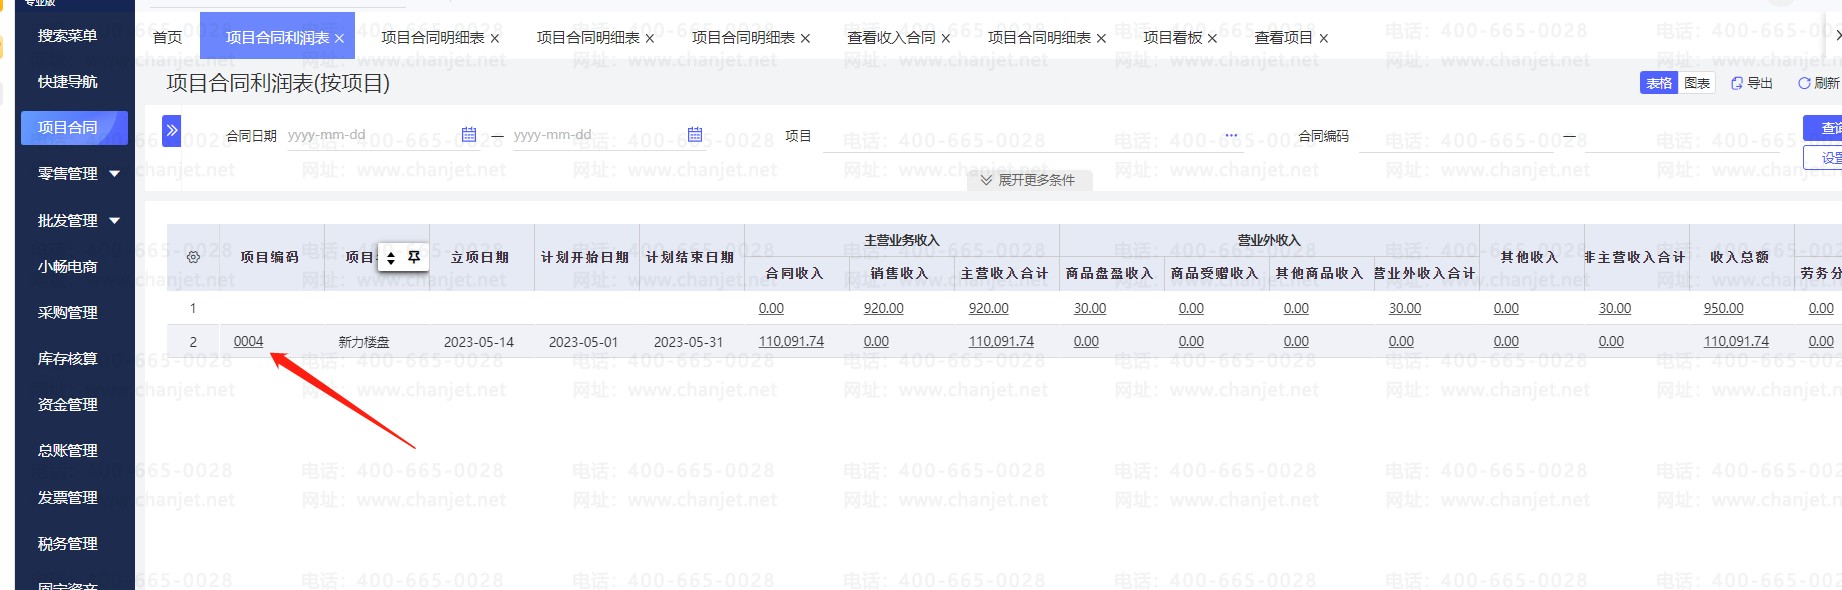The width and height of the screenshot is (1842, 590).
Task: Click the three-dot lookup icon in the 项目 field
Action: (x=1231, y=135)
